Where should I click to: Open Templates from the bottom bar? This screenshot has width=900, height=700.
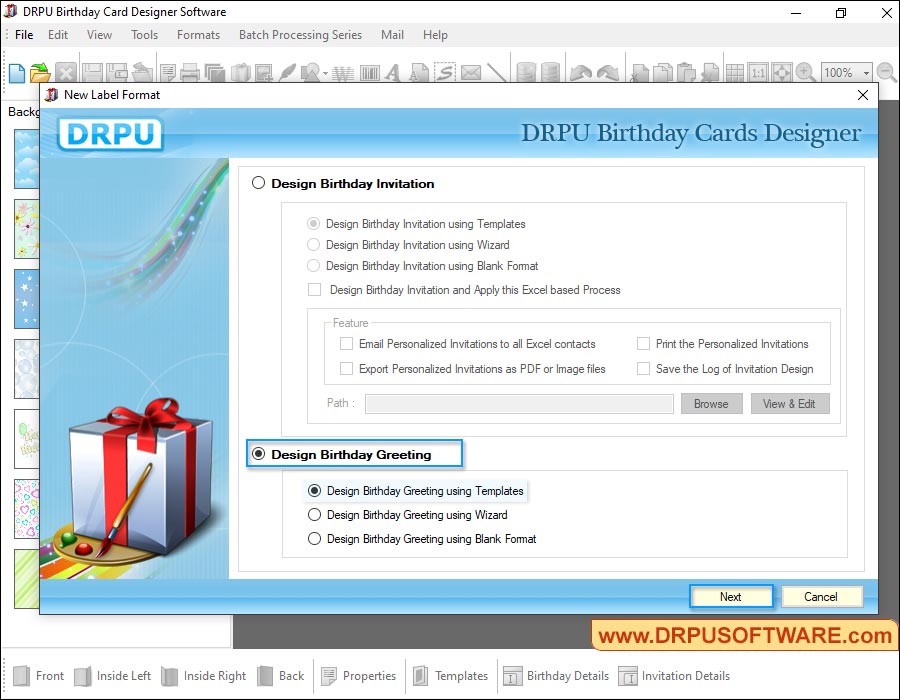(451, 676)
